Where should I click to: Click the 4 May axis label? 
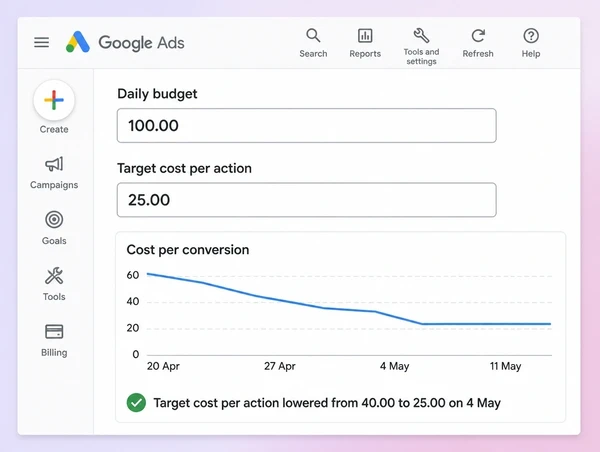pos(395,366)
